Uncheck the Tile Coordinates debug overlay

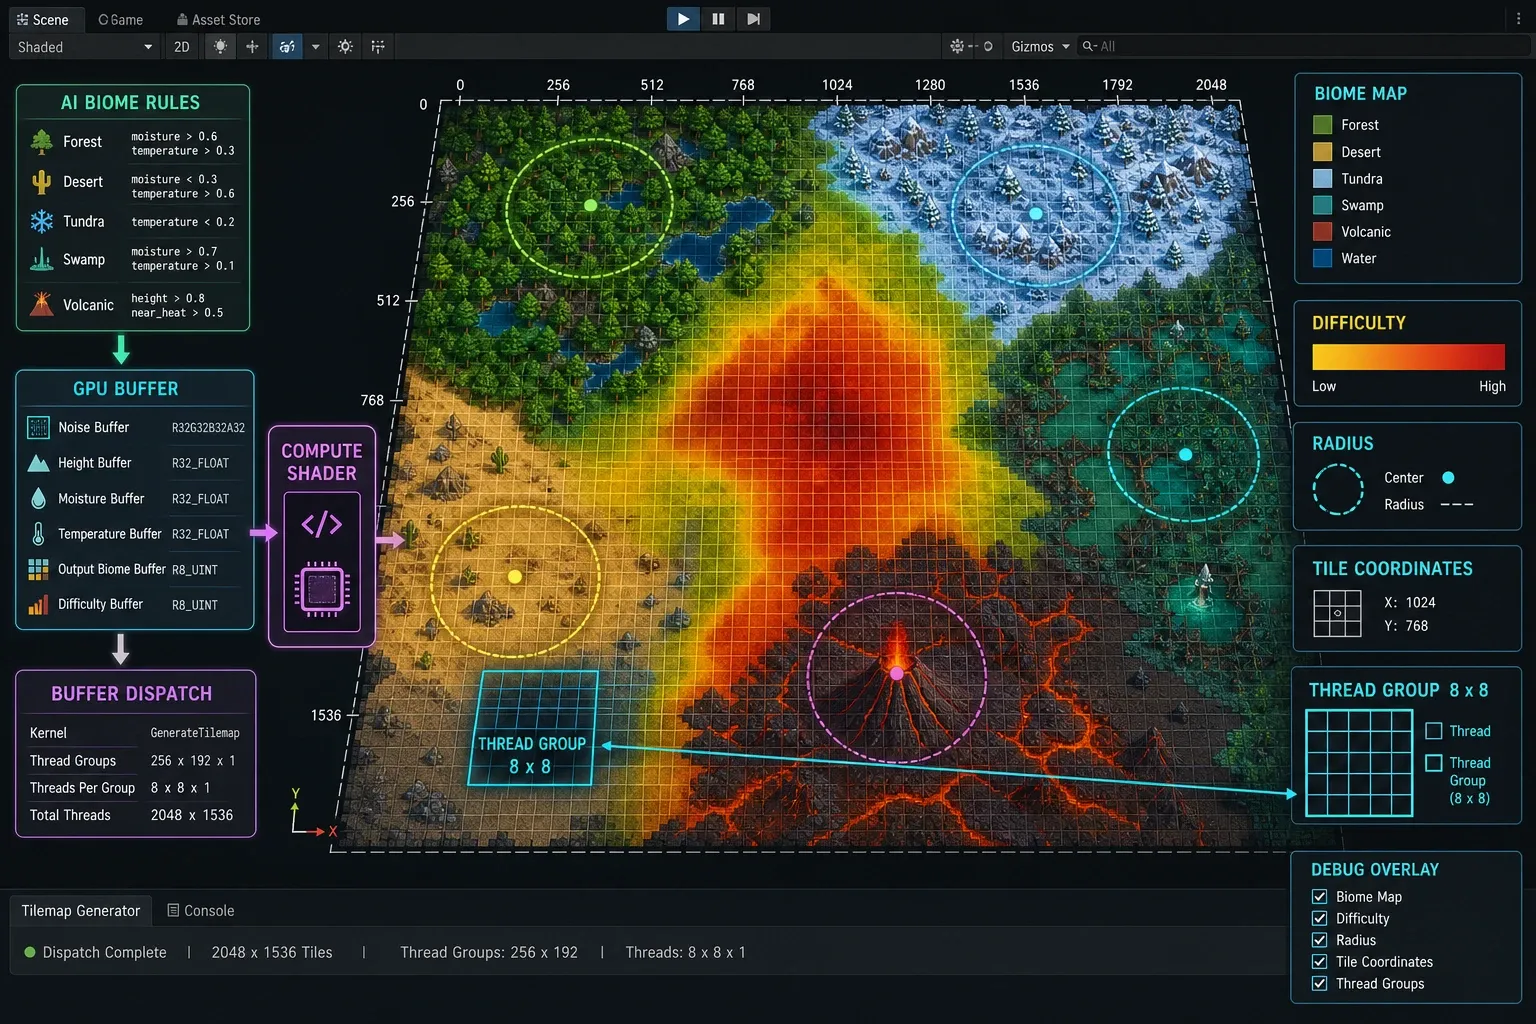point(1320,962)
